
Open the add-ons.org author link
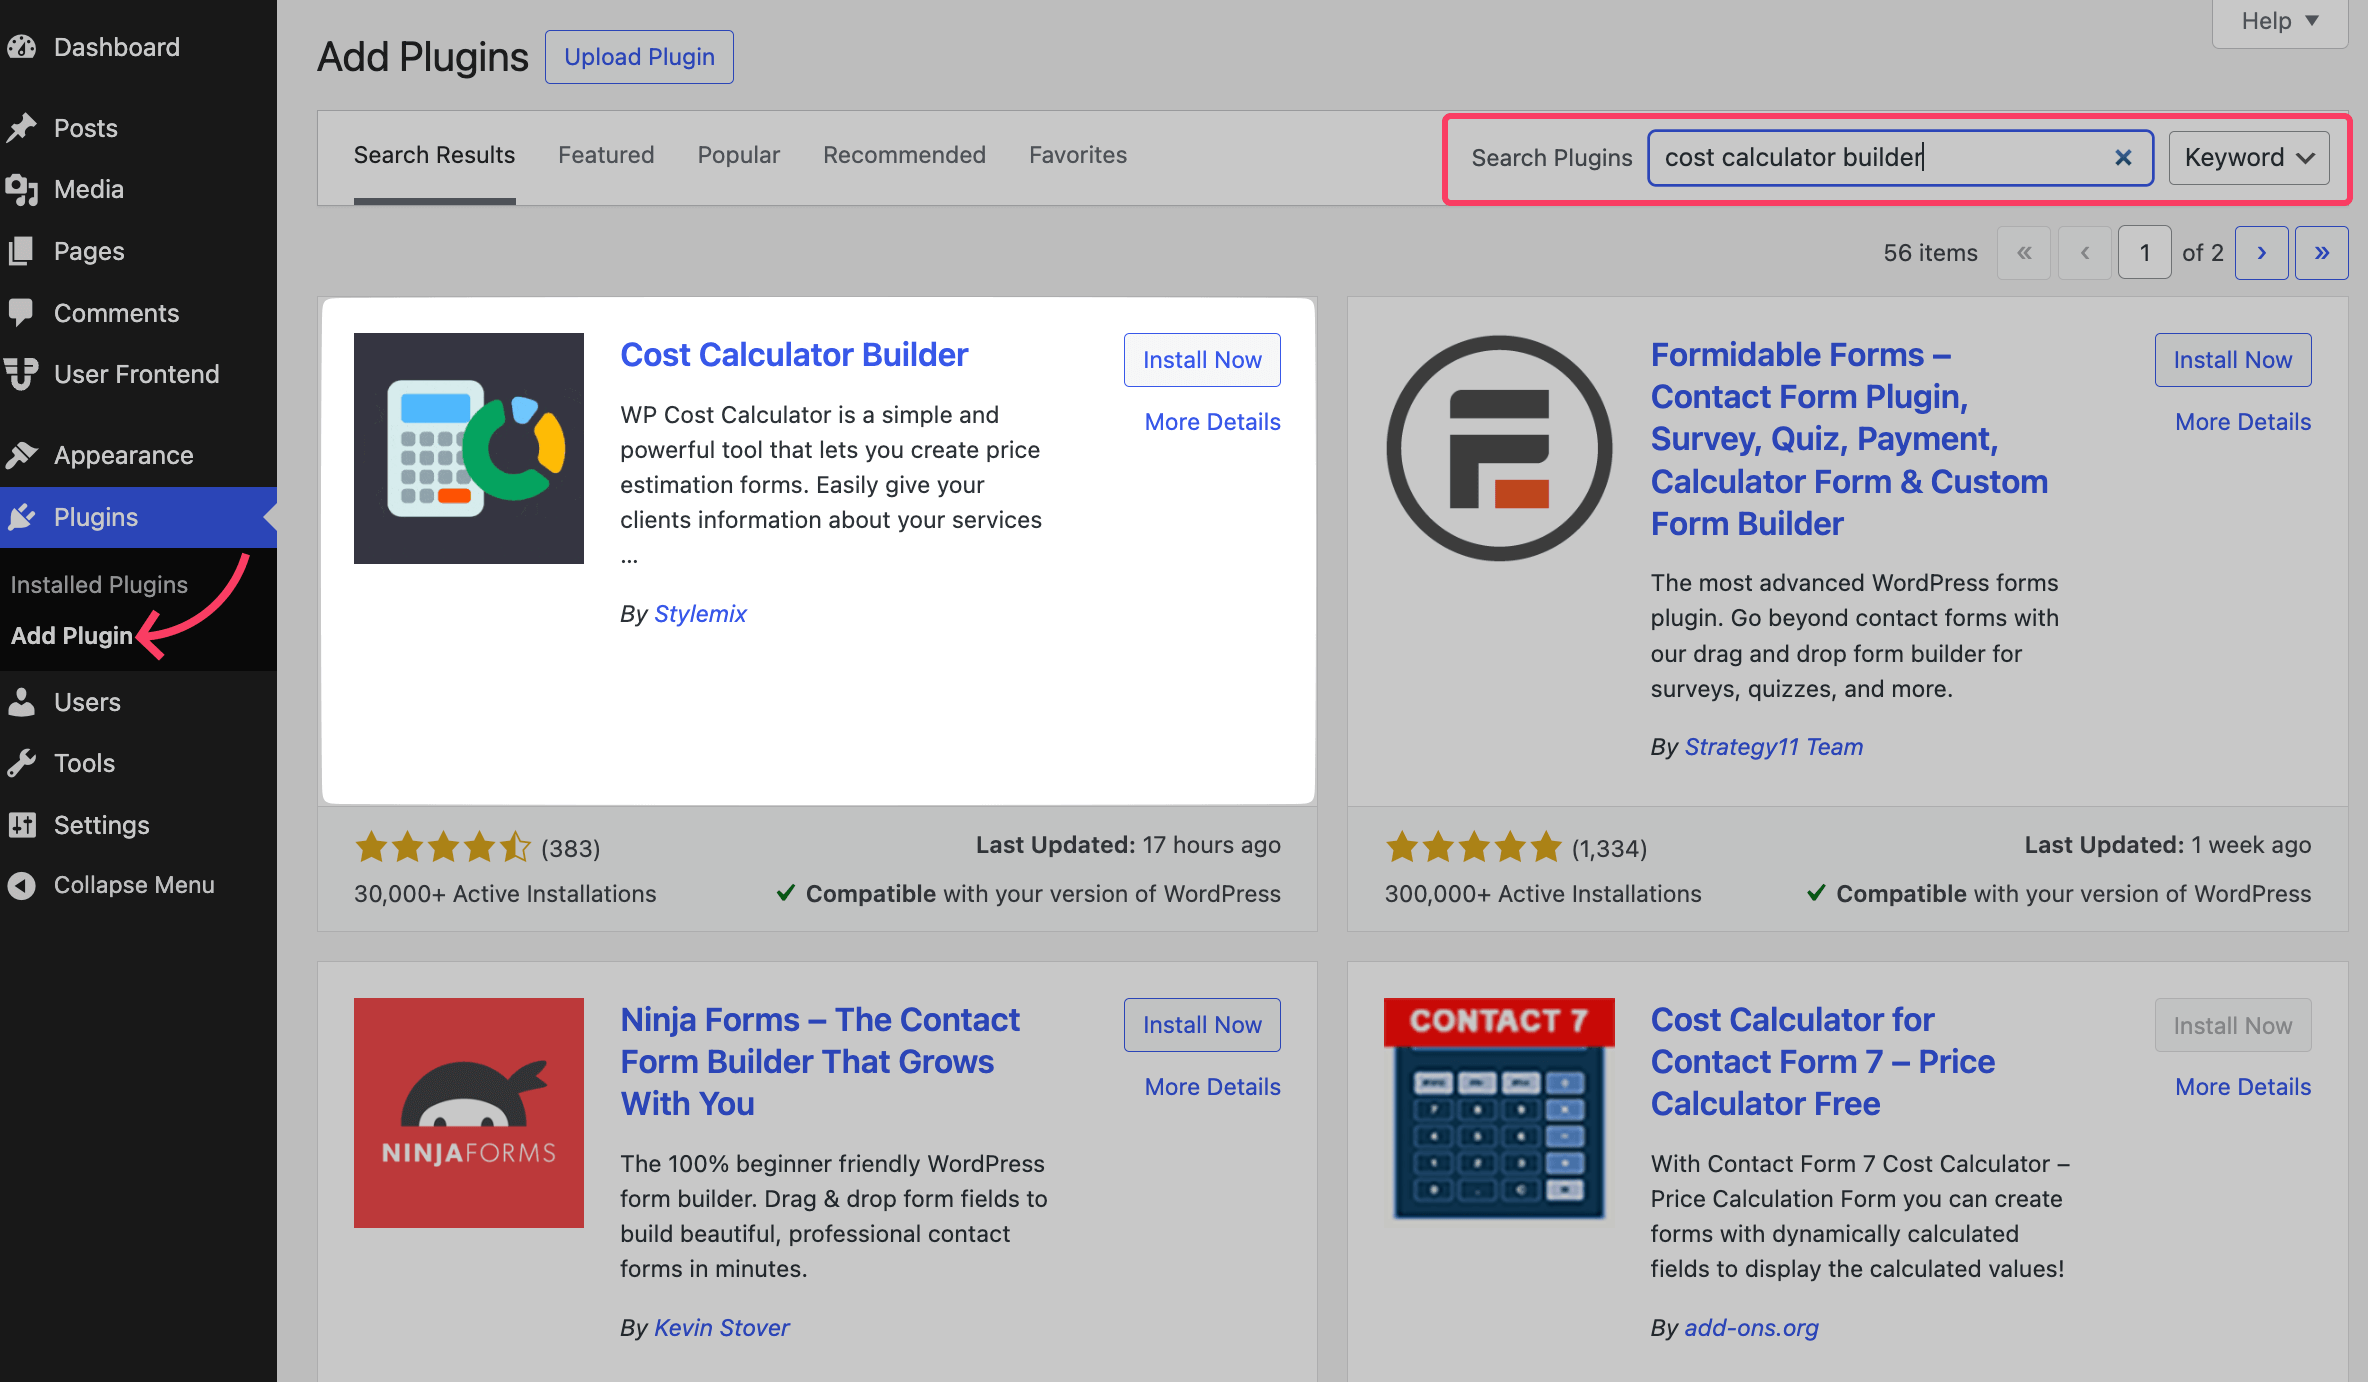[x=1752, y=1328]
